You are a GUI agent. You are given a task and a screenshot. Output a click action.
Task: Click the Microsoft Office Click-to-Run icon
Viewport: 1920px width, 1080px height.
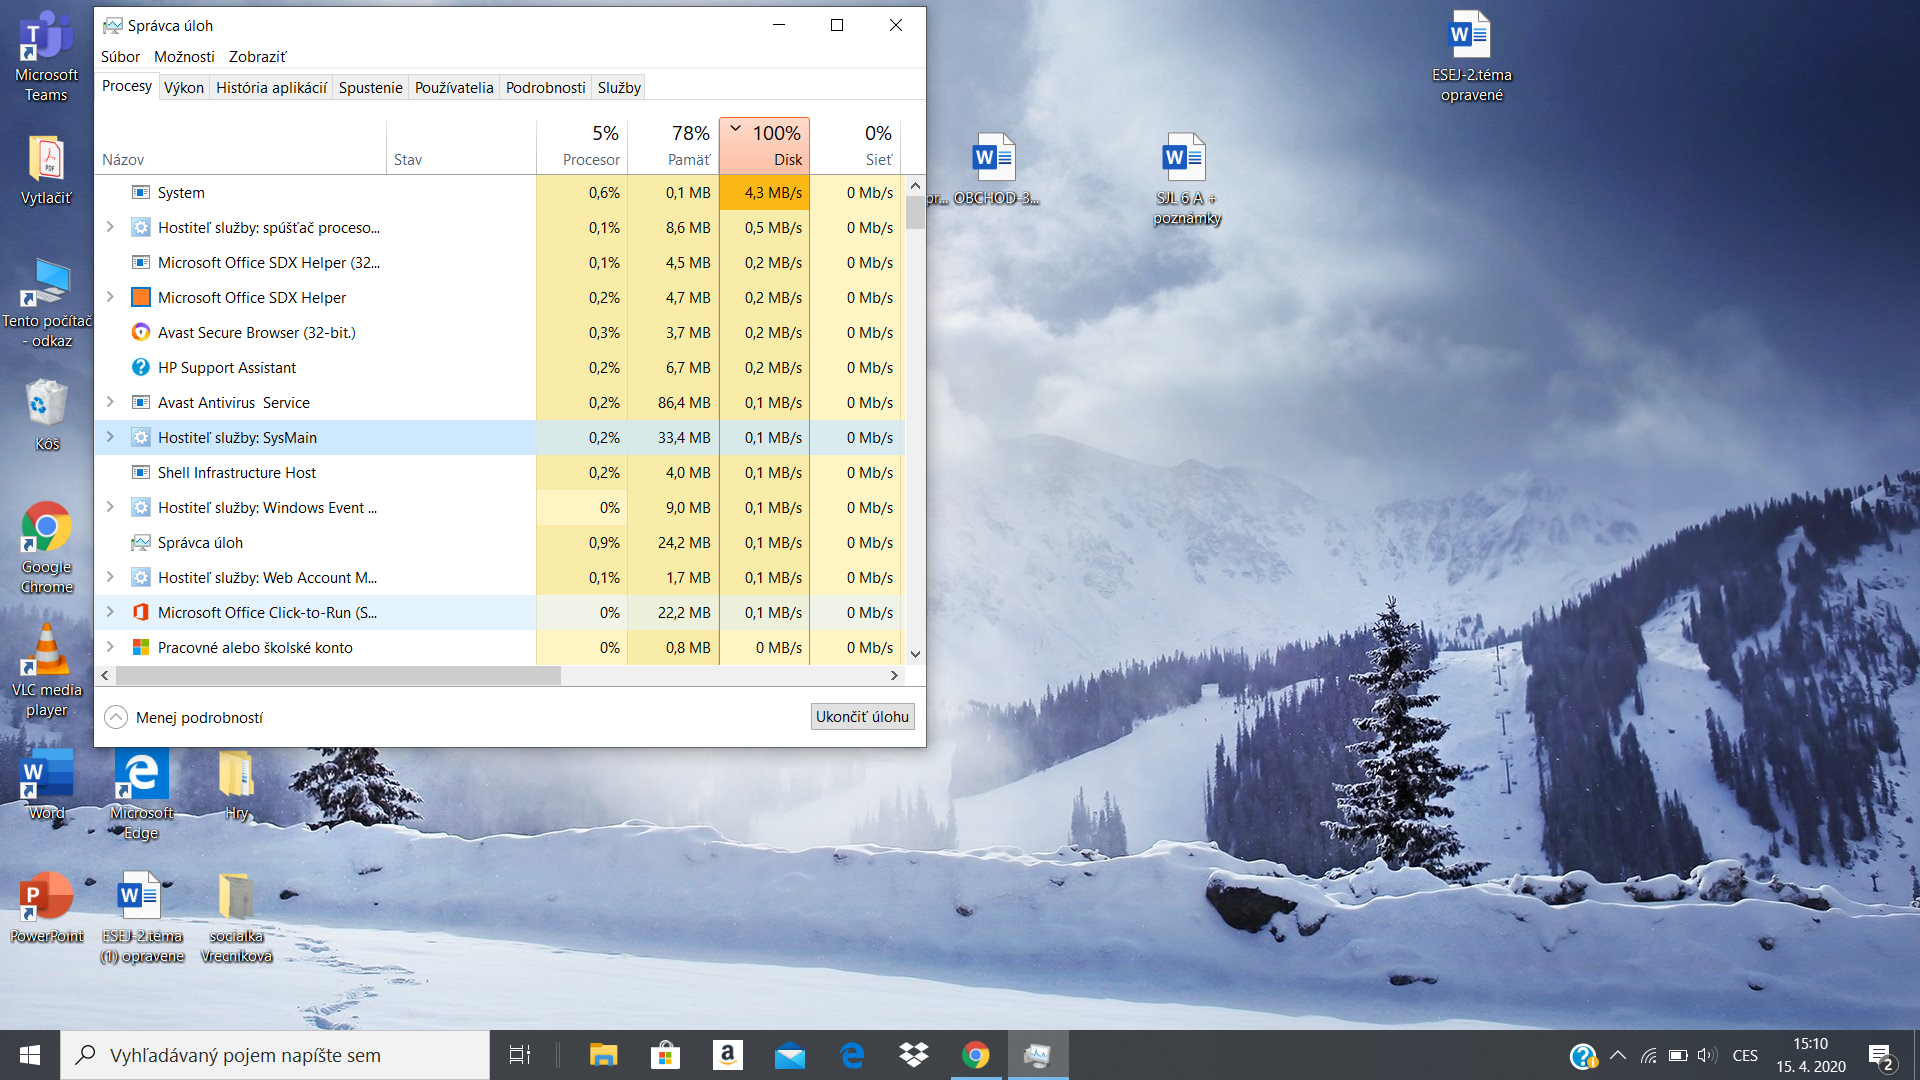click(141, 612)
